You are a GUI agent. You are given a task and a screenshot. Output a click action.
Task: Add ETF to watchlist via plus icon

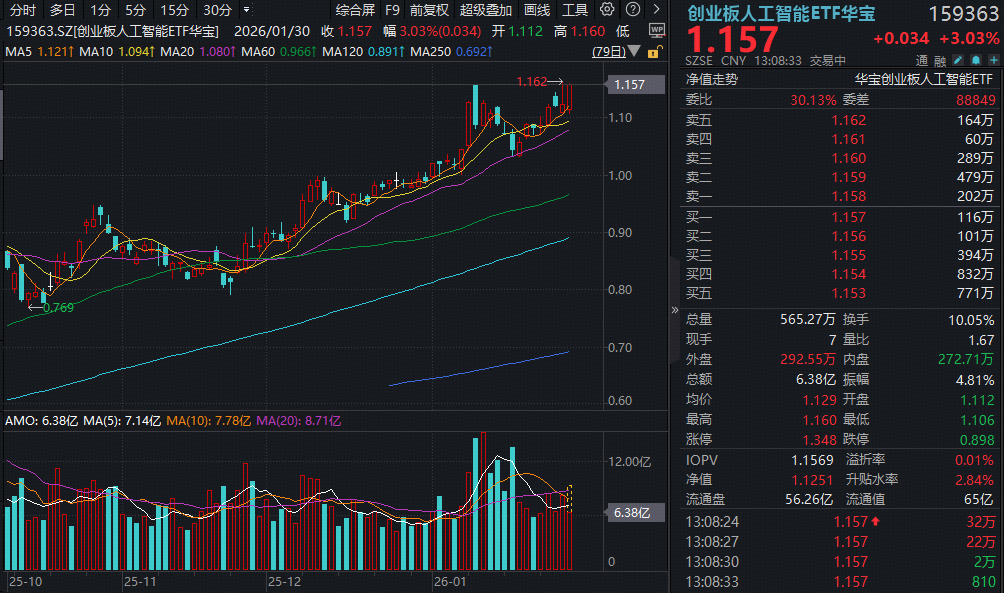click(993, 60)
